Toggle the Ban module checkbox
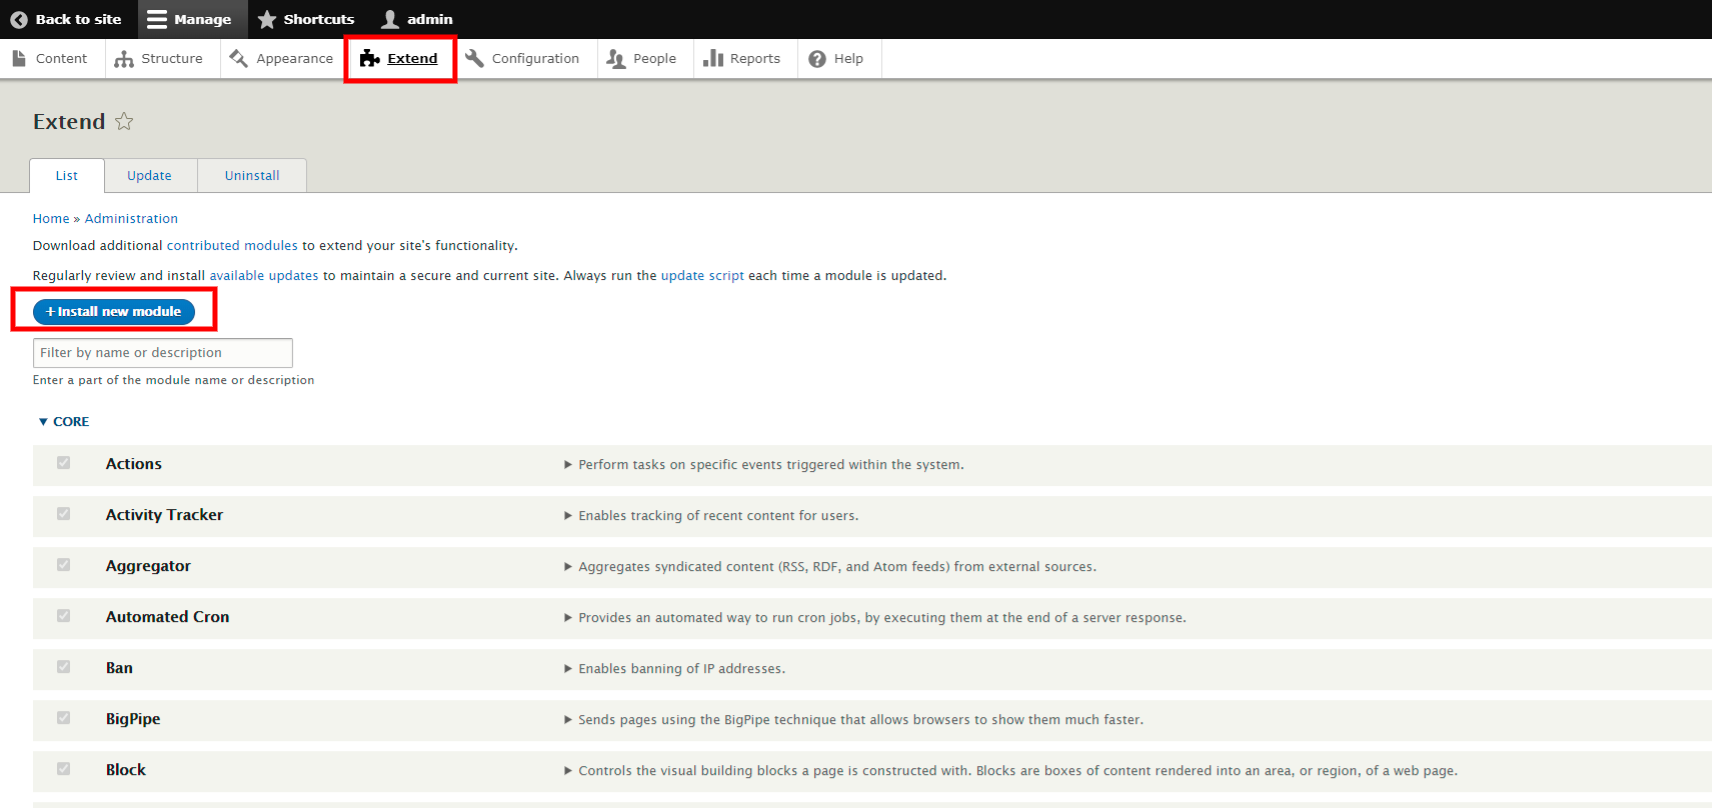Viewport: 1712px width, 808px height. [x=64, y=667]
